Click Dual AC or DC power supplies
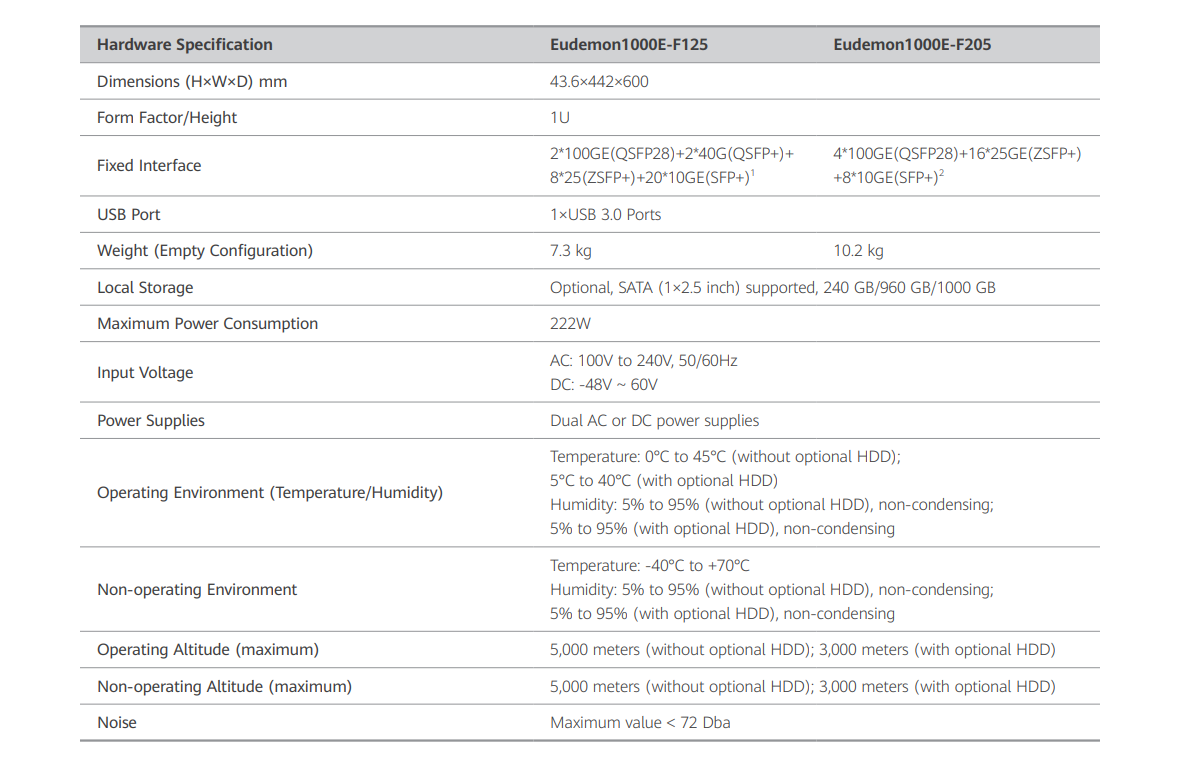The width and height of the screenshot is (1185, 758). pos(654,421)
